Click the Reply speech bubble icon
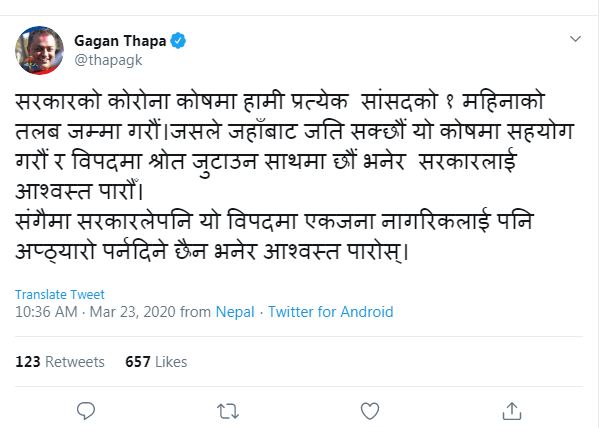This screenshot has height=428, width=606. click(x=87, y=409)
